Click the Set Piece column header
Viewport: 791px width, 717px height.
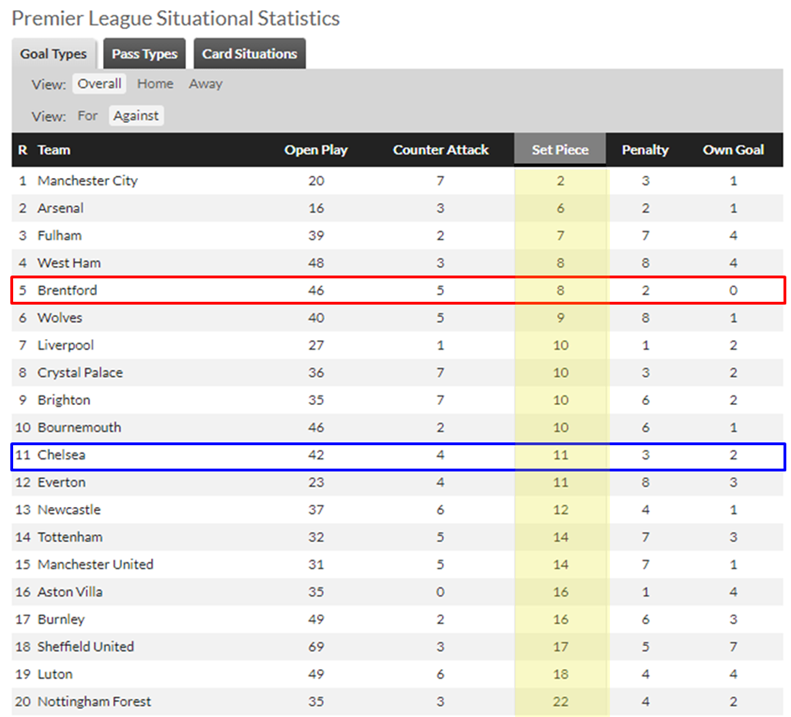[560, 149]
